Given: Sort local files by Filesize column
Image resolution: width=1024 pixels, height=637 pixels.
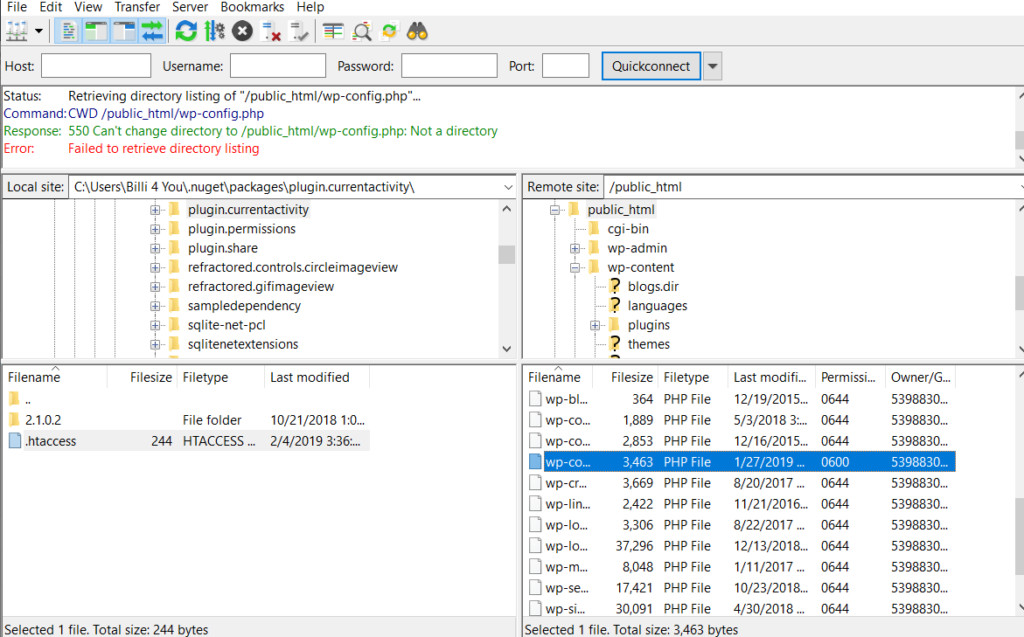Looking at the screenshot, I should click(142, 378).
